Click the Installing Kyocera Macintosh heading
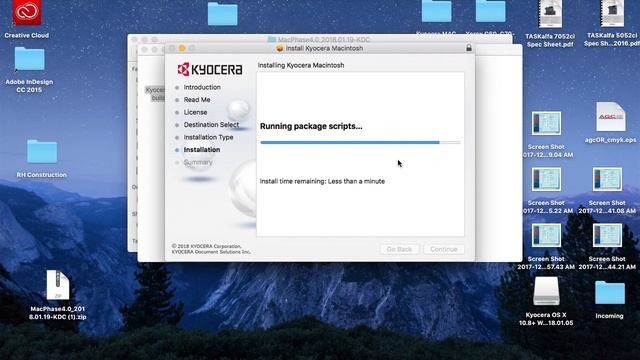Screen dimensions: 640x360 click(x=301, y=65)
